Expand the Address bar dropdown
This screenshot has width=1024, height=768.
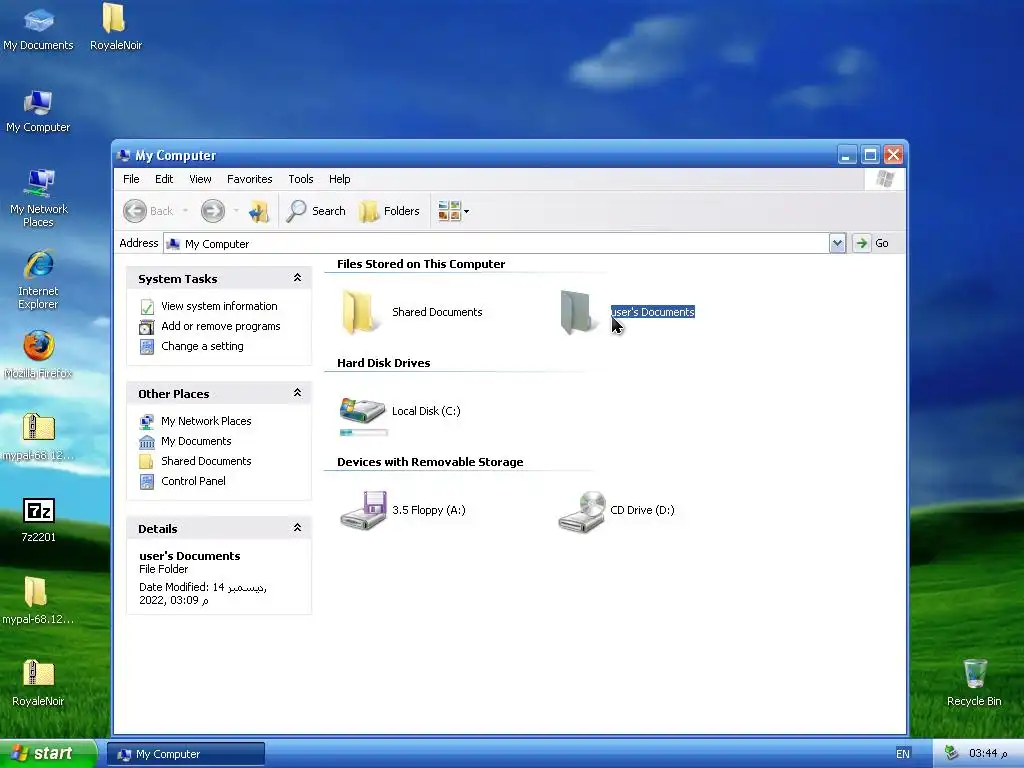point(837,244)
